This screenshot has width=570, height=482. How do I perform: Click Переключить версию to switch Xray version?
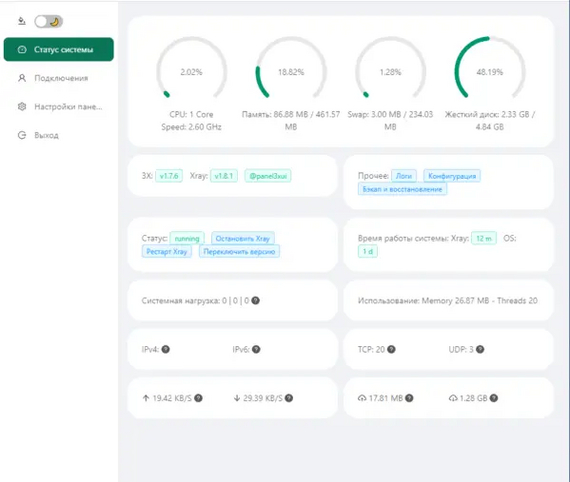(239, 252)
